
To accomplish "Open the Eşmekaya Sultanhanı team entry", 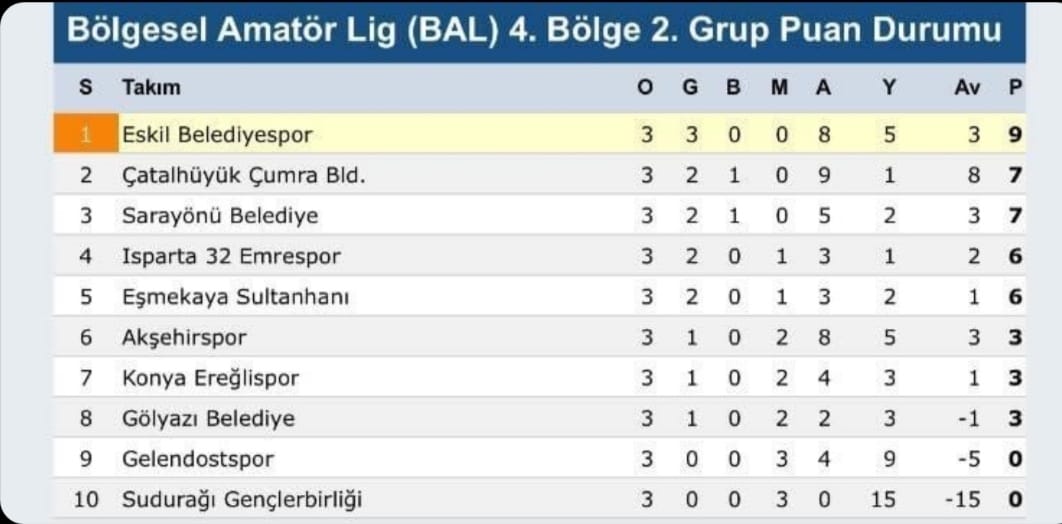I will 235,297.
